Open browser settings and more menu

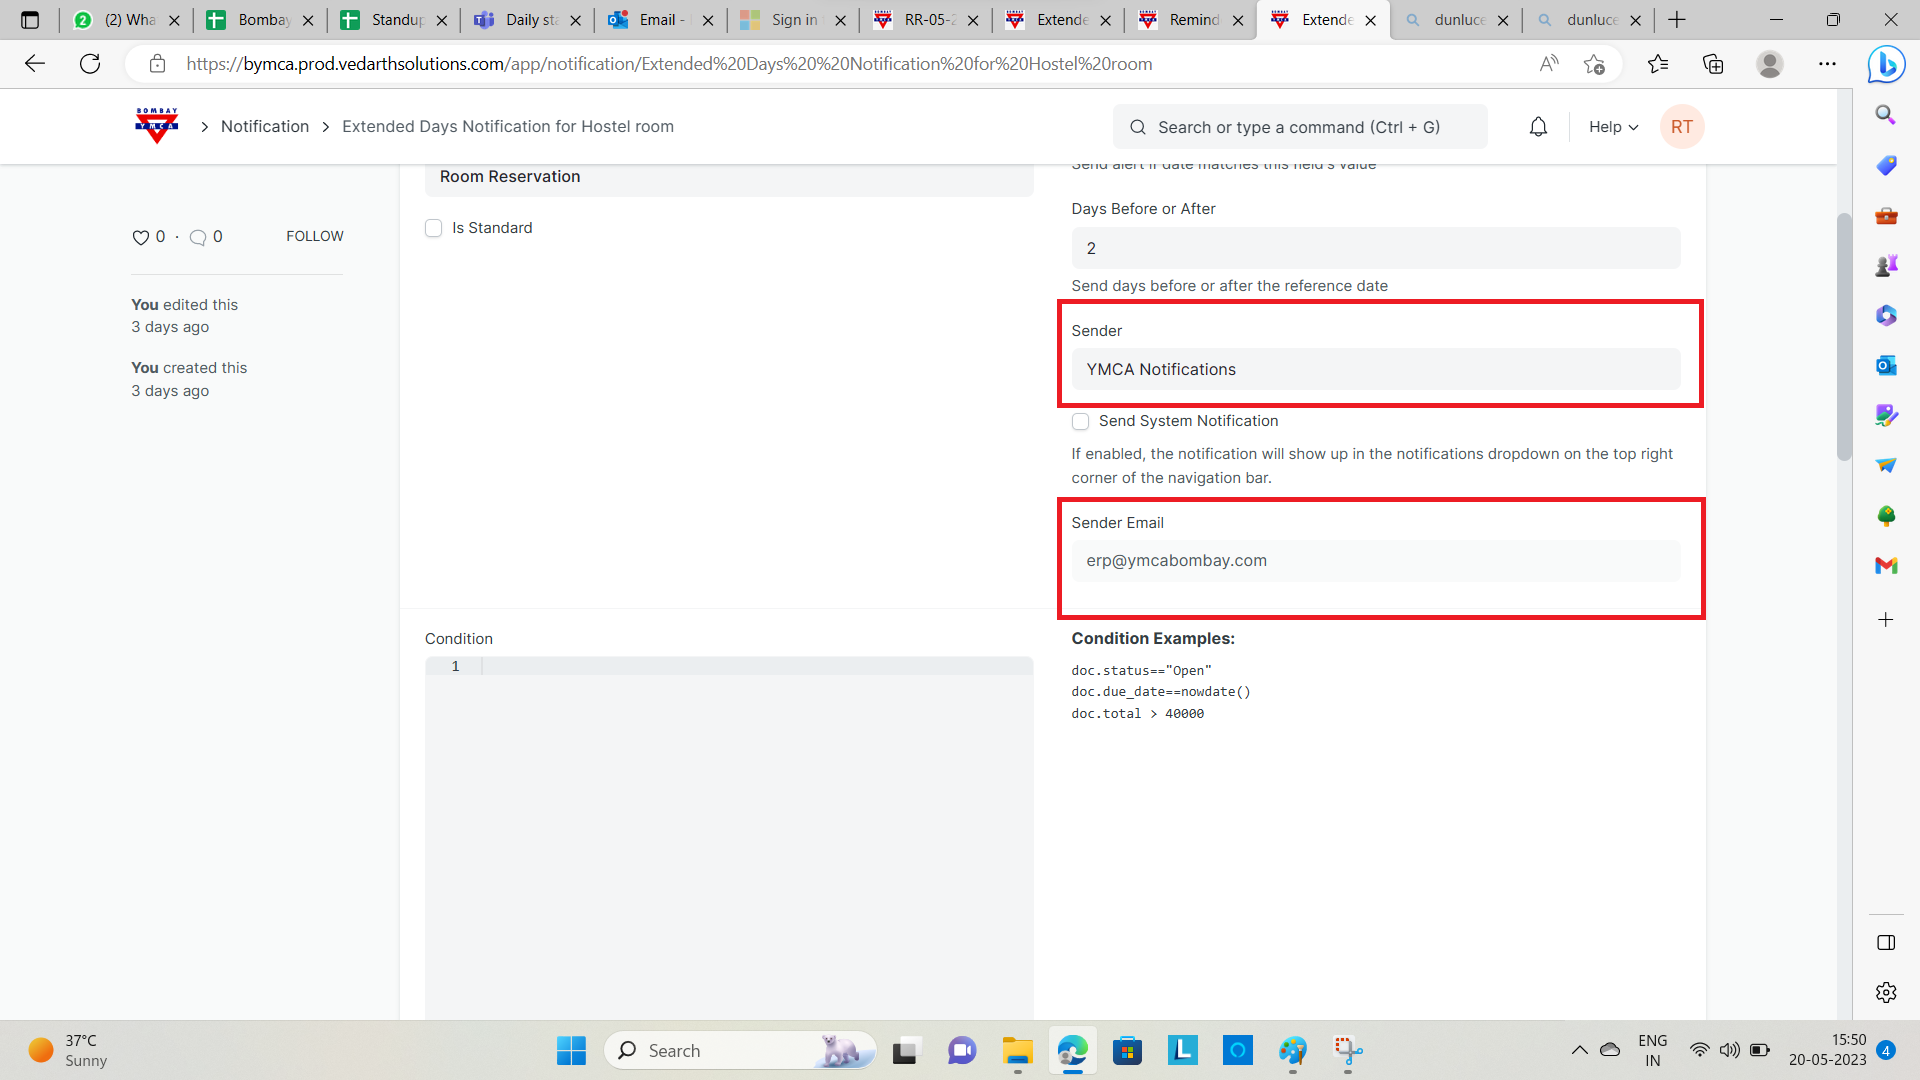click(x=1827, y=64)
